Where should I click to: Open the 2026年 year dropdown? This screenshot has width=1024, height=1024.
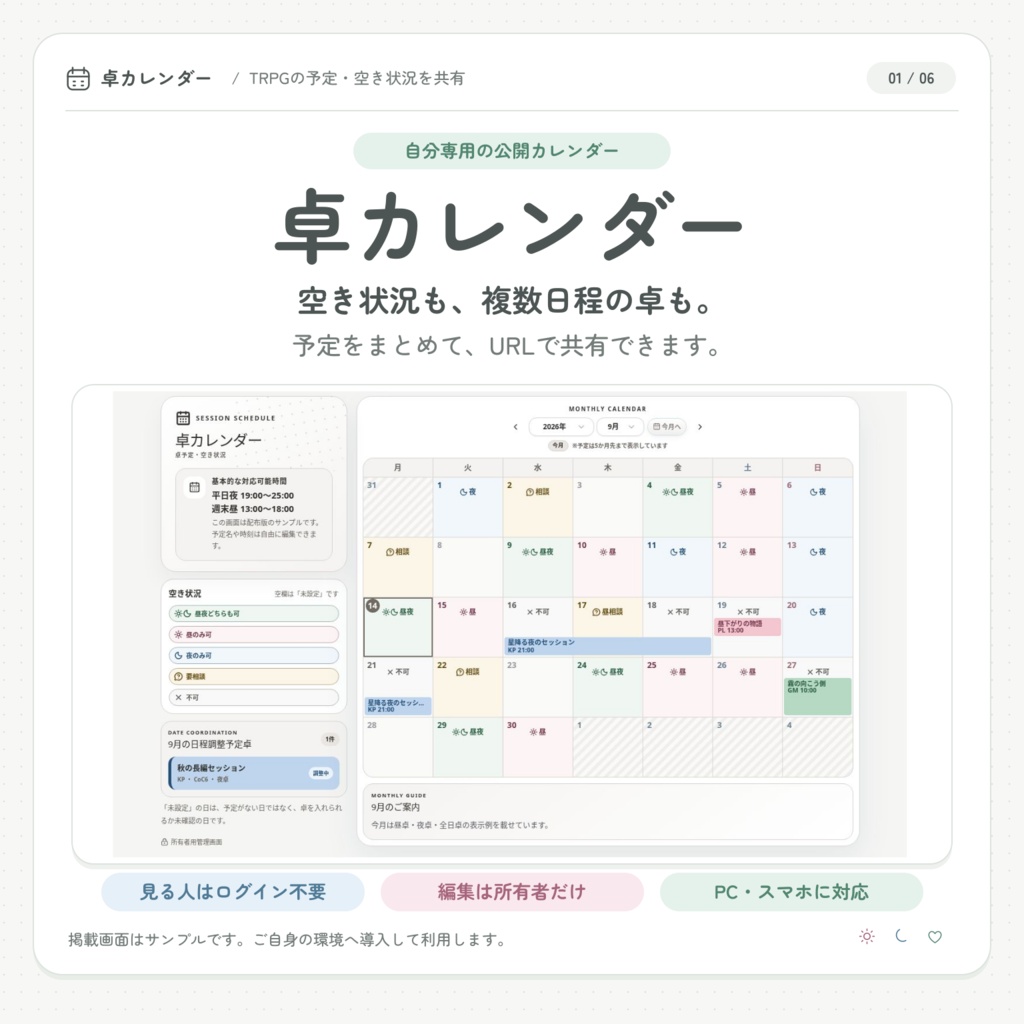click(x=560, y=427)
